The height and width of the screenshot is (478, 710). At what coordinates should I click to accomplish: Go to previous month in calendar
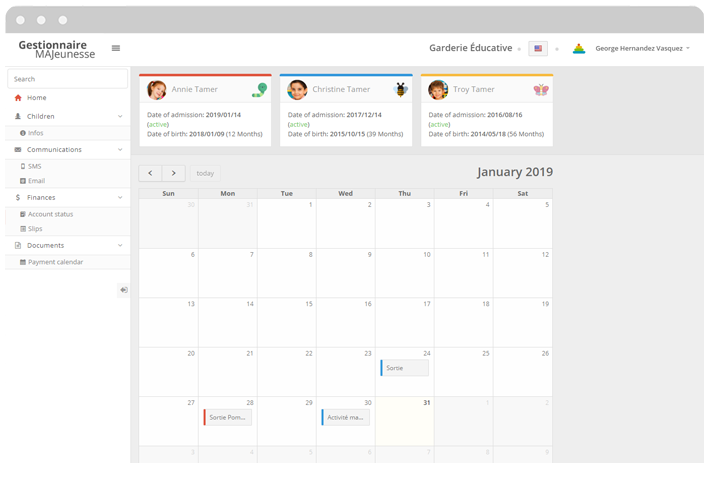(150, 173)
